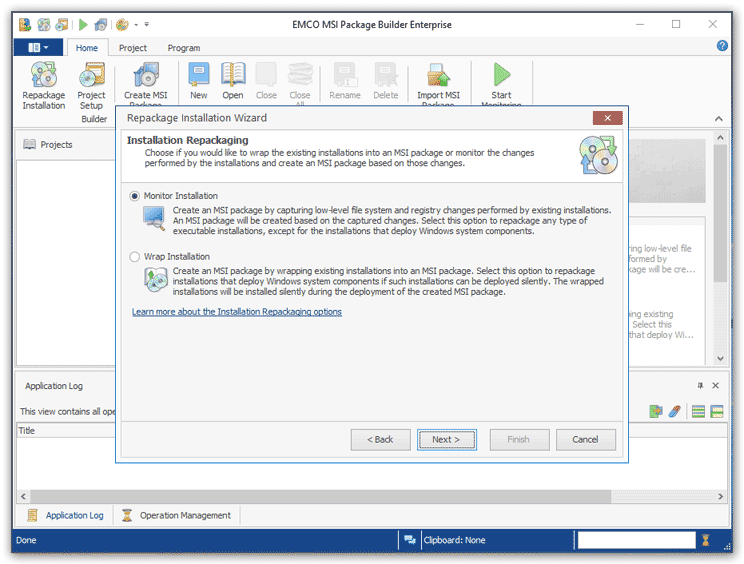Click the green list view icon in log panel
744x564 pixels.
(698, 411)
